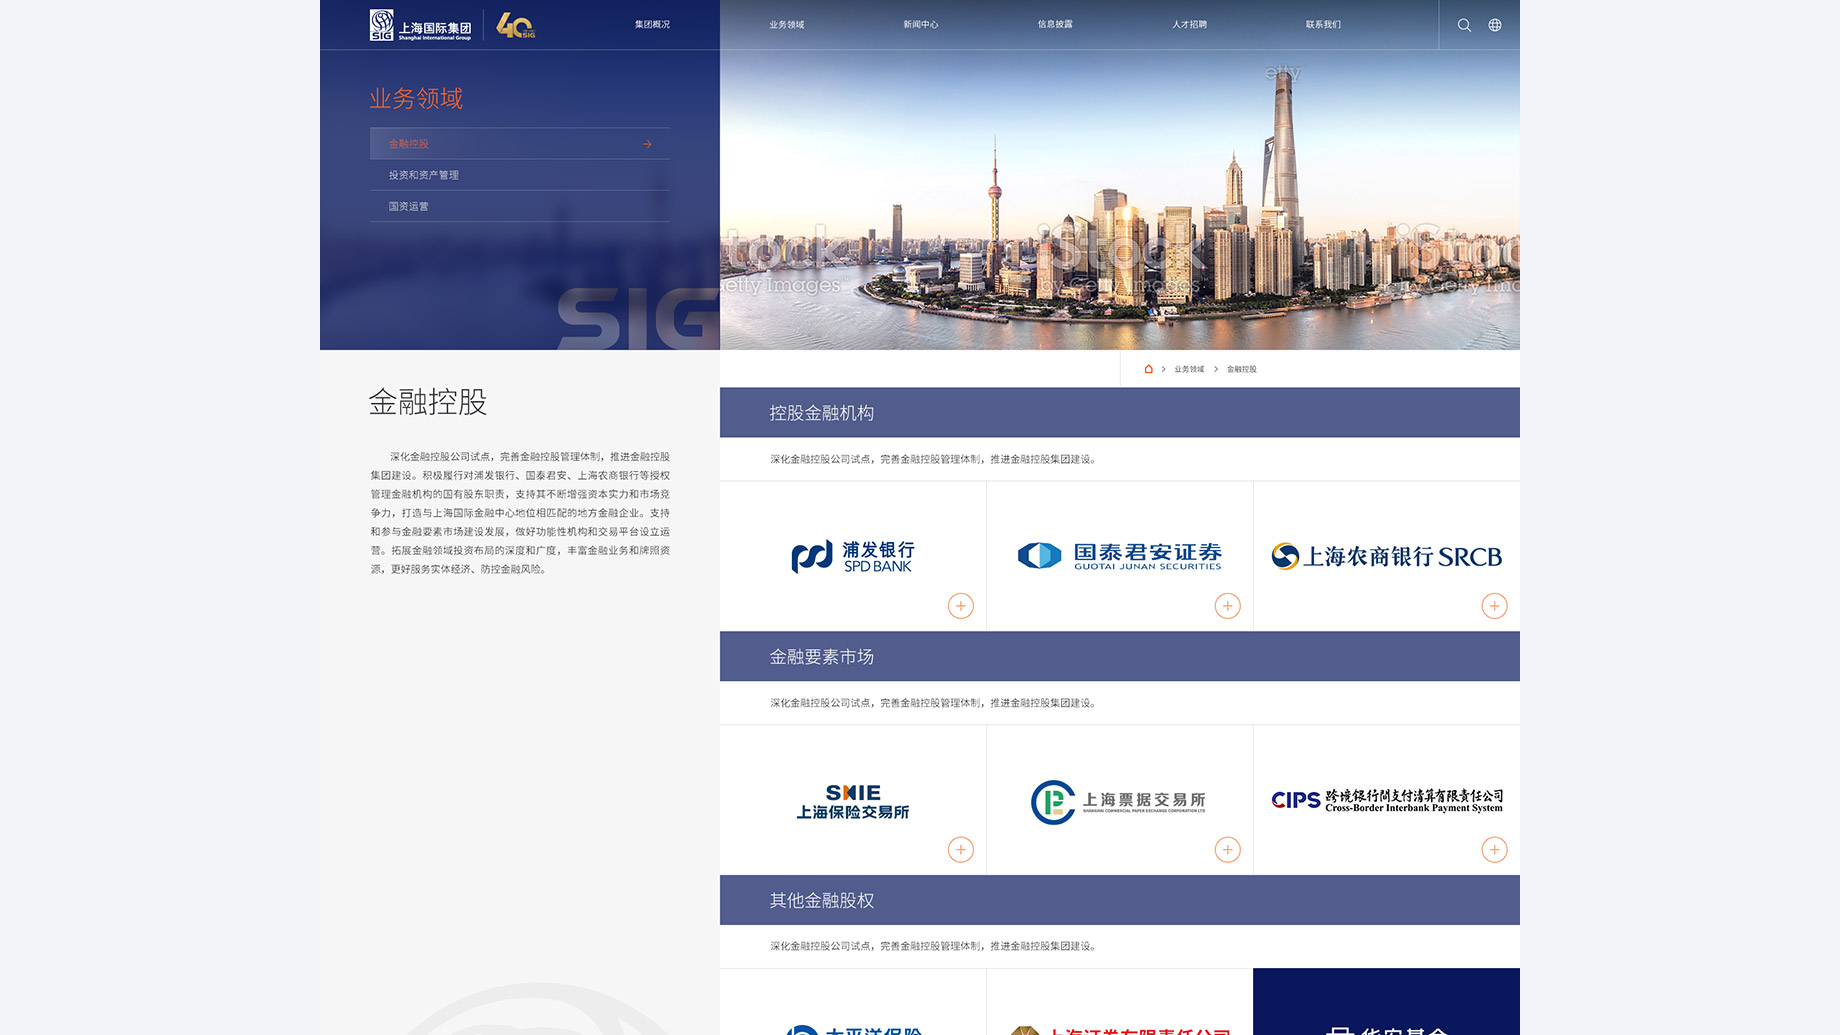Image resolution: width=1840 pixels, height=1035 pixels.
Task: Open 人才招聘 menu
Action: 1189,24
